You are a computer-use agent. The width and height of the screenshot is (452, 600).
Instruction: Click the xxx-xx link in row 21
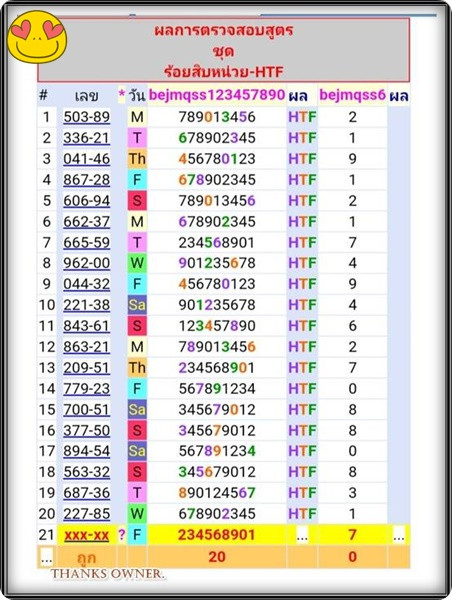coord(87,535)
